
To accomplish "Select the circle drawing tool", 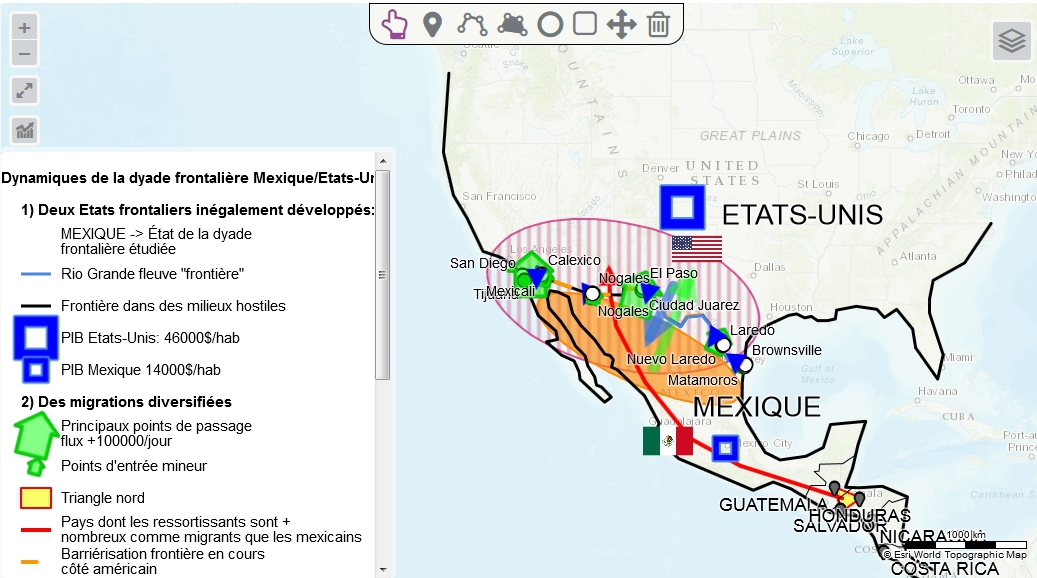I will point(550,24).
